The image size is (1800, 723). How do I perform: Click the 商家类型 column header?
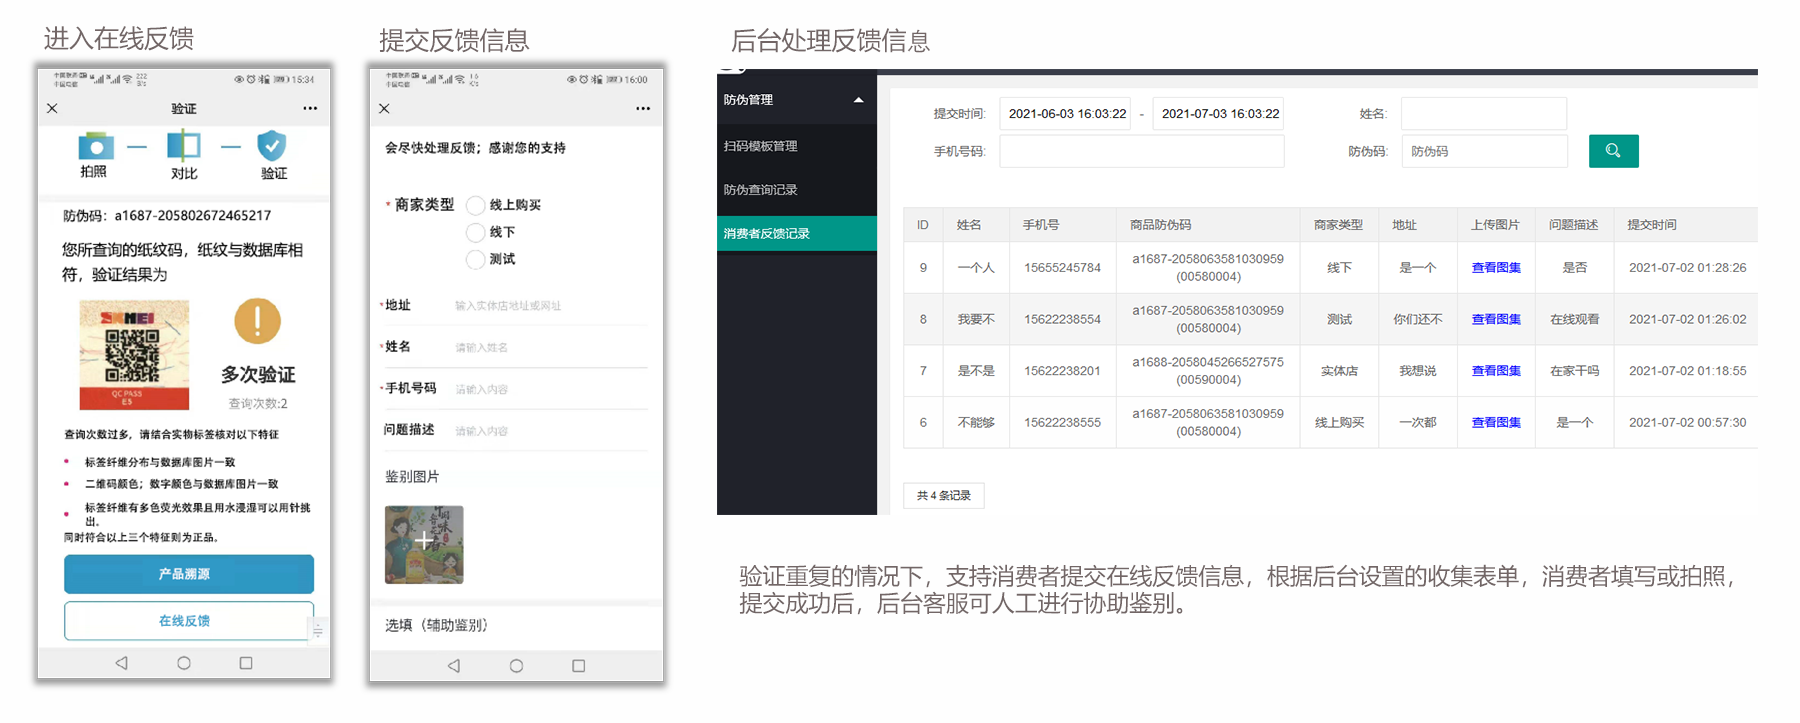tap(1338, 225)
